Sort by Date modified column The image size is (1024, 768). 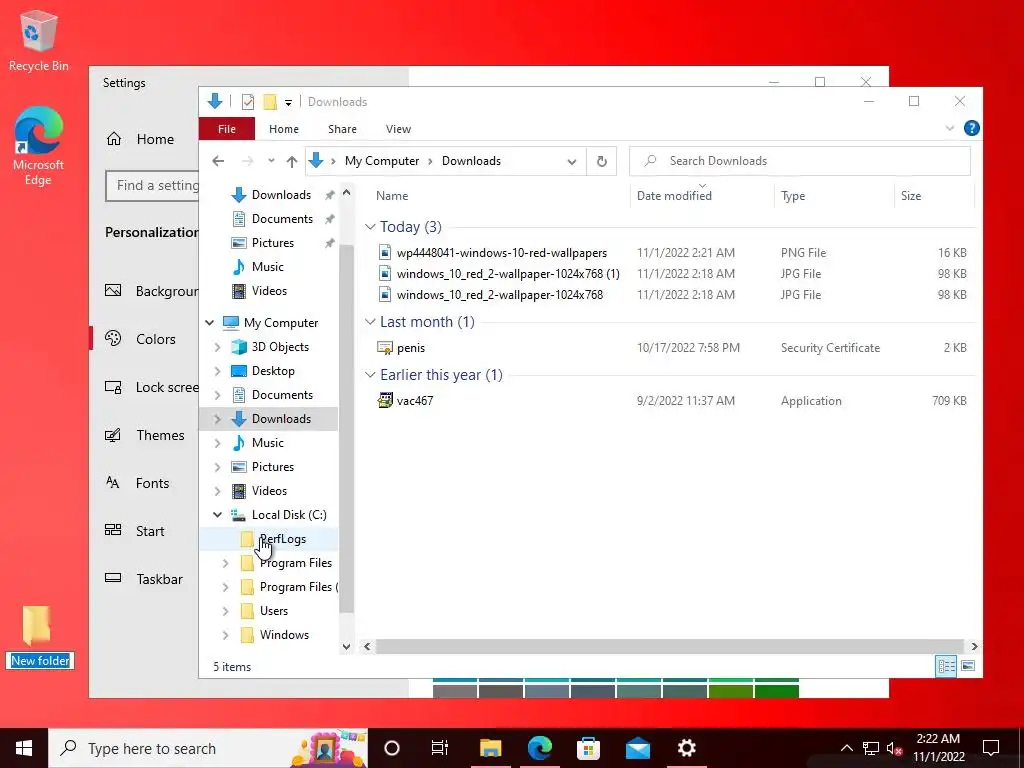tap(674, 196)
